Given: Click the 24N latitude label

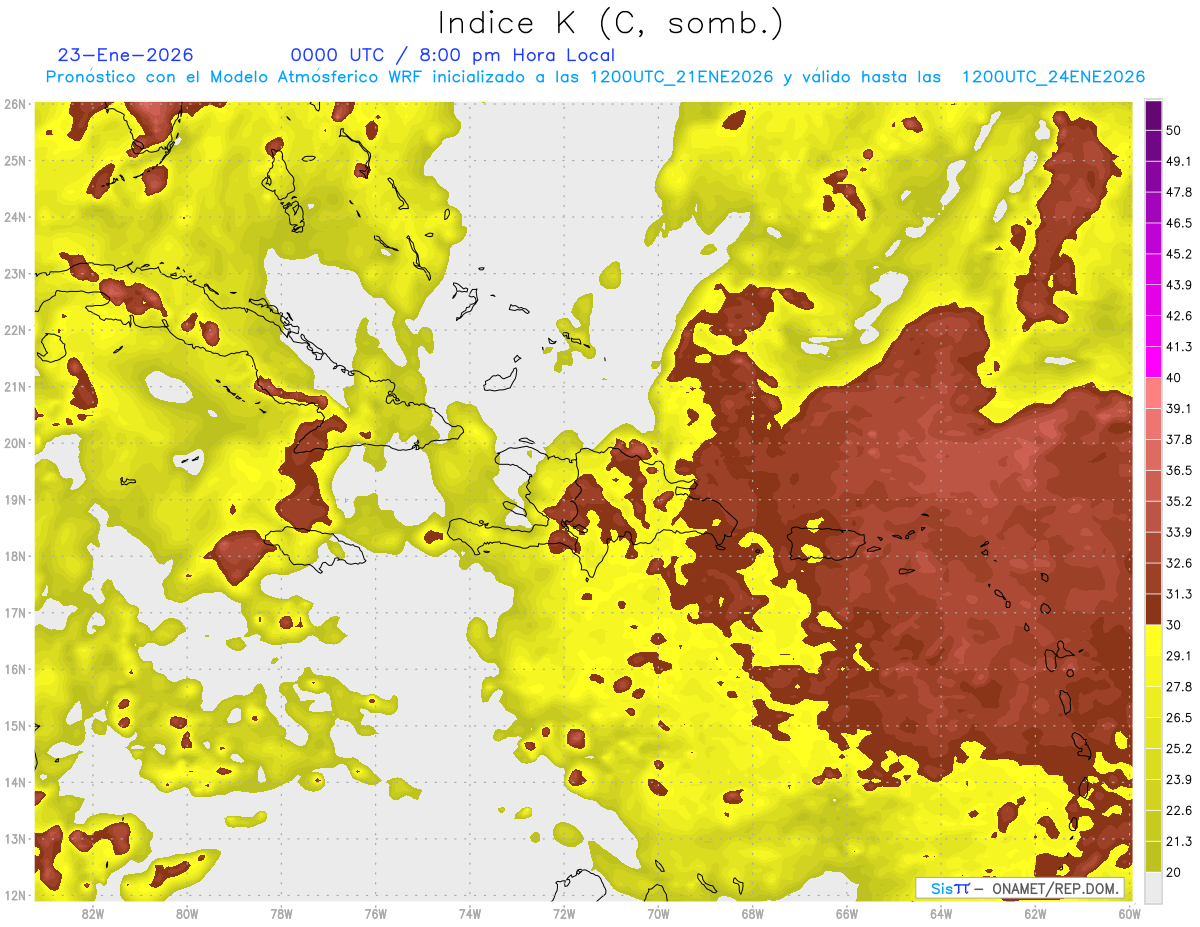Looking at the screenshot, I should (x=15, y=217).
